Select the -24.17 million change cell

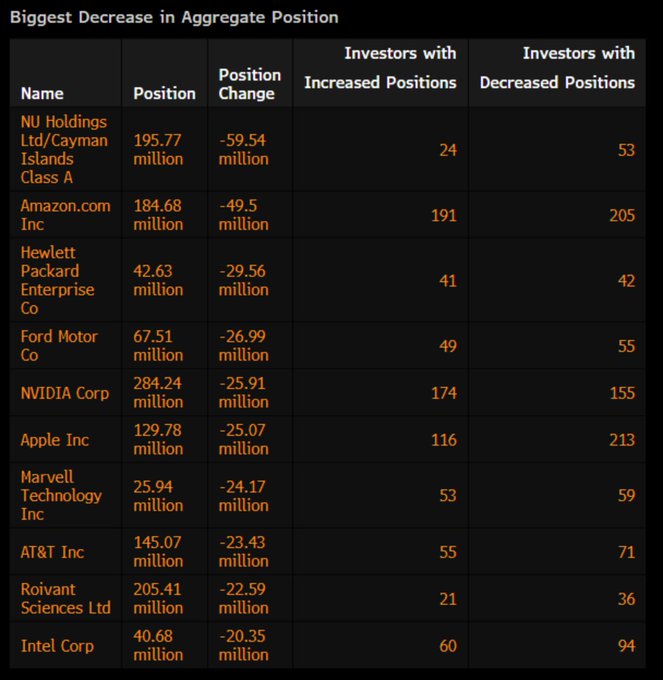click(x=243, y=496)
